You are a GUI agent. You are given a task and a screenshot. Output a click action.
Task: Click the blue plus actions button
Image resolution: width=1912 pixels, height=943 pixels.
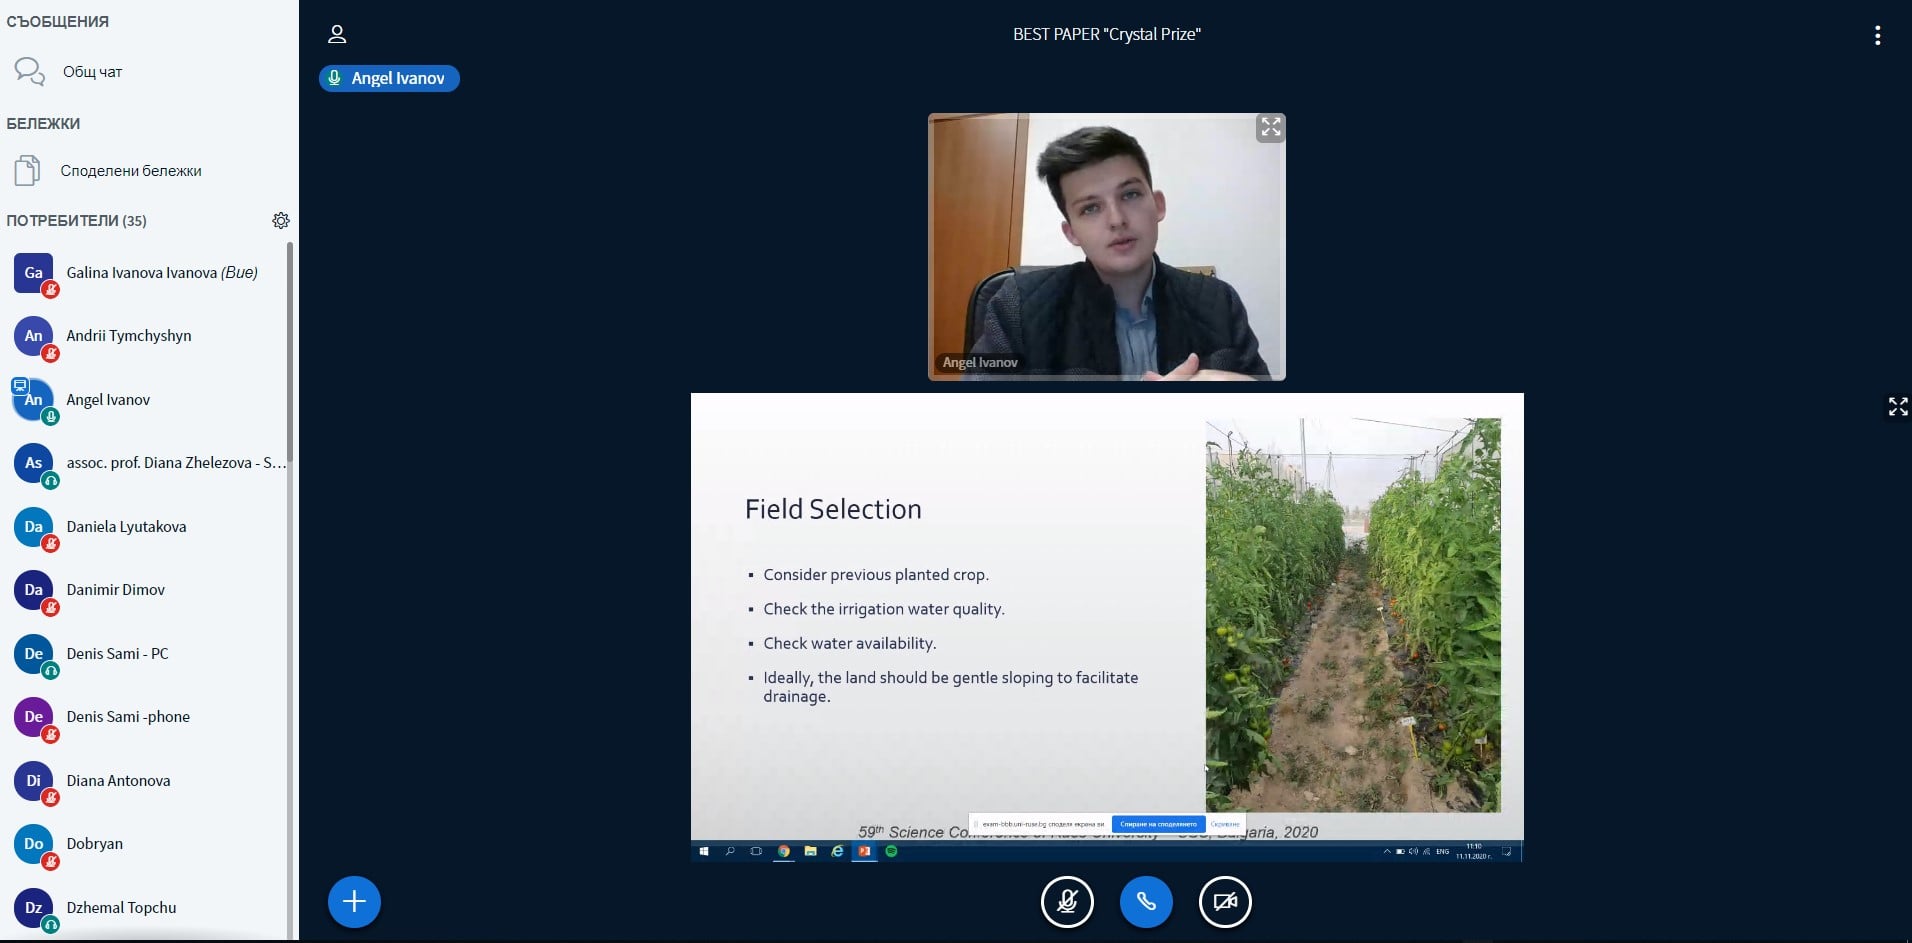point(354,902)
